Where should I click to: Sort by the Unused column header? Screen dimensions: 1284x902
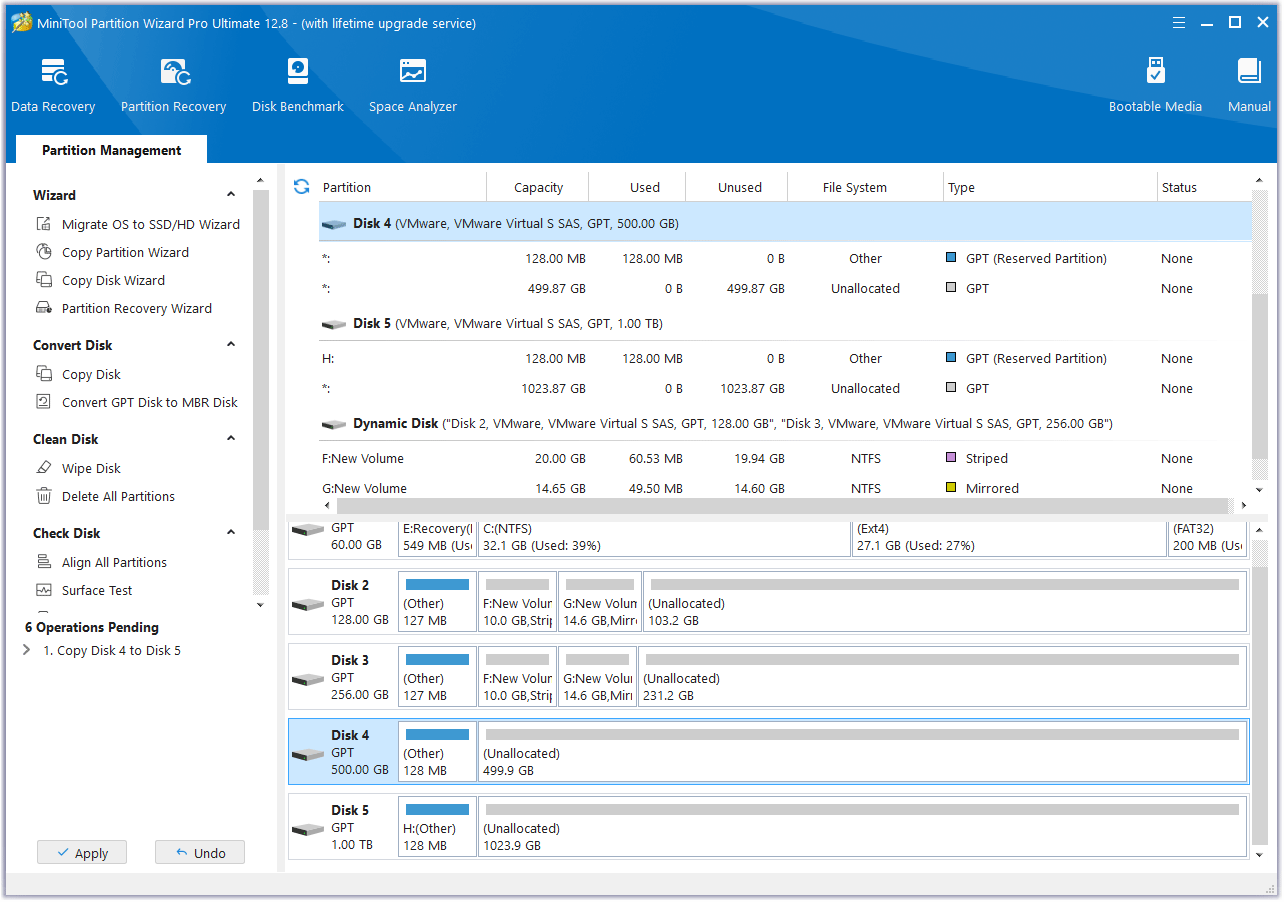738,187
